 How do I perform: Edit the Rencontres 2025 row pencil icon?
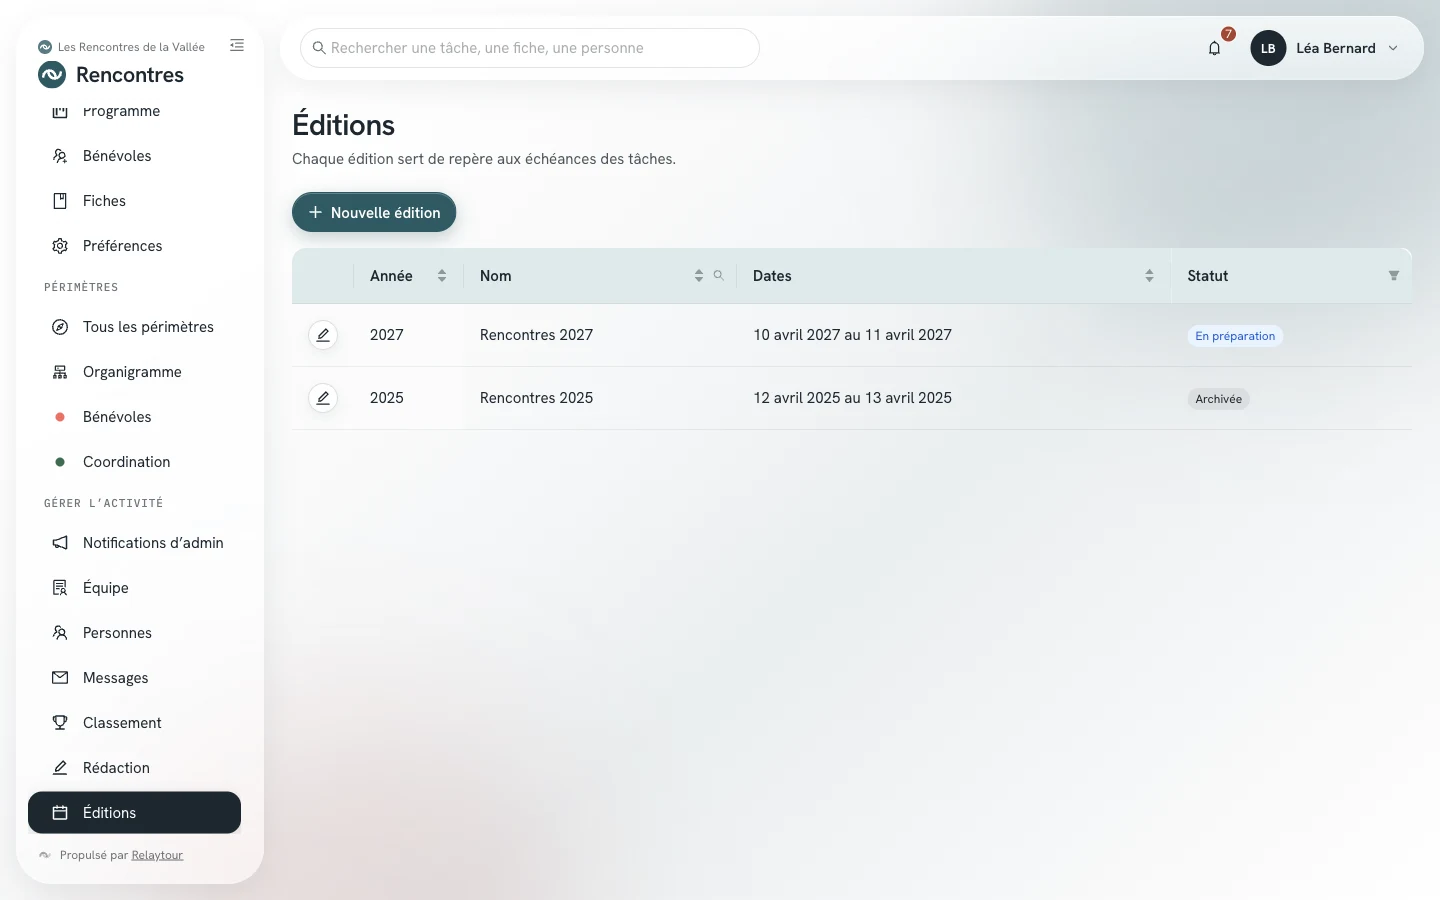click(323, 398)
